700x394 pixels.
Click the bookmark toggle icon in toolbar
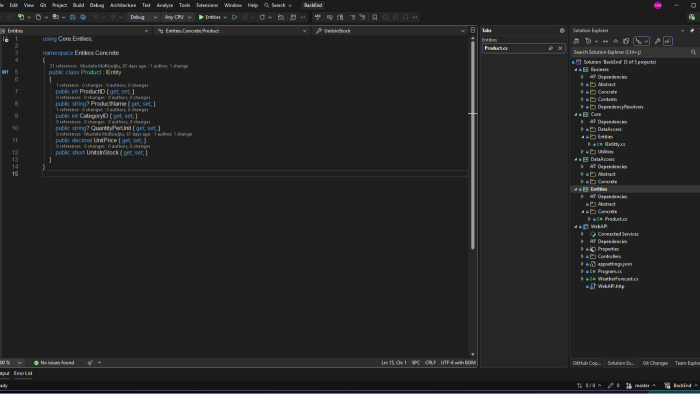(375, 17)
